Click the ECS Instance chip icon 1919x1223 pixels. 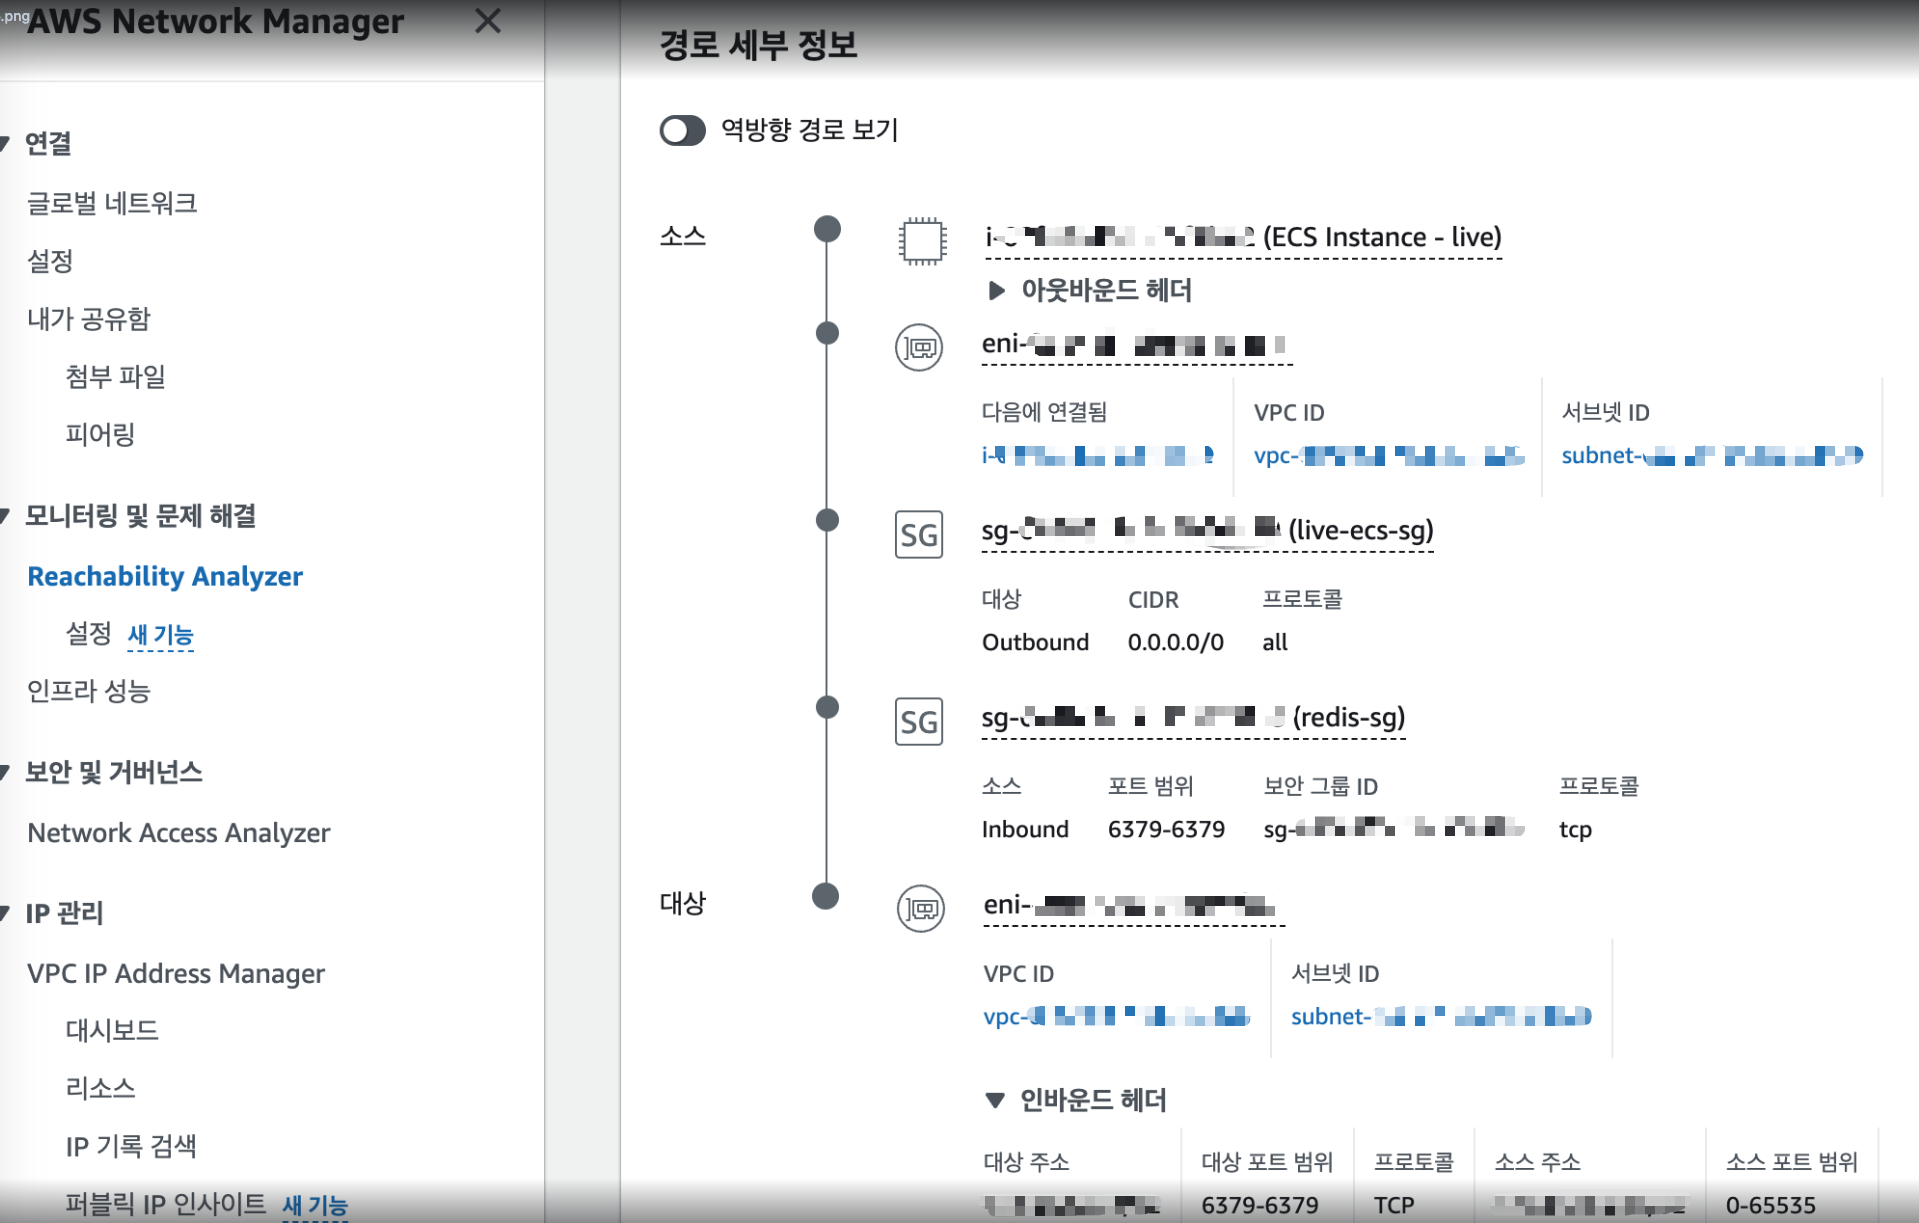point(921,241)
